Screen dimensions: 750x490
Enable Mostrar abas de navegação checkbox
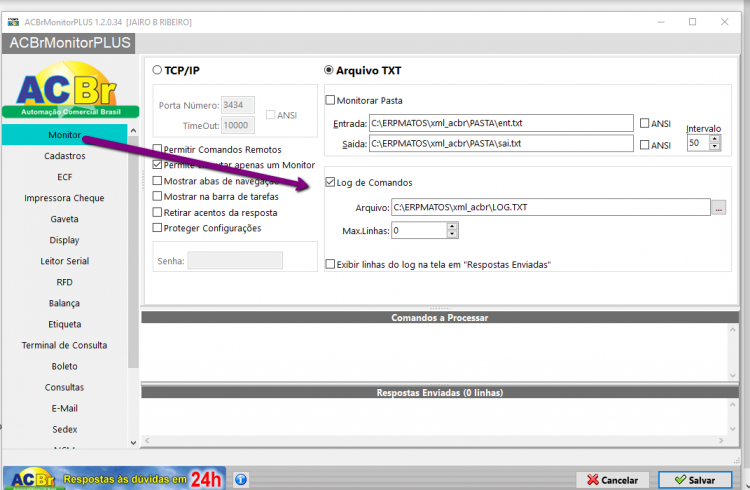click(x=157, y=180)
